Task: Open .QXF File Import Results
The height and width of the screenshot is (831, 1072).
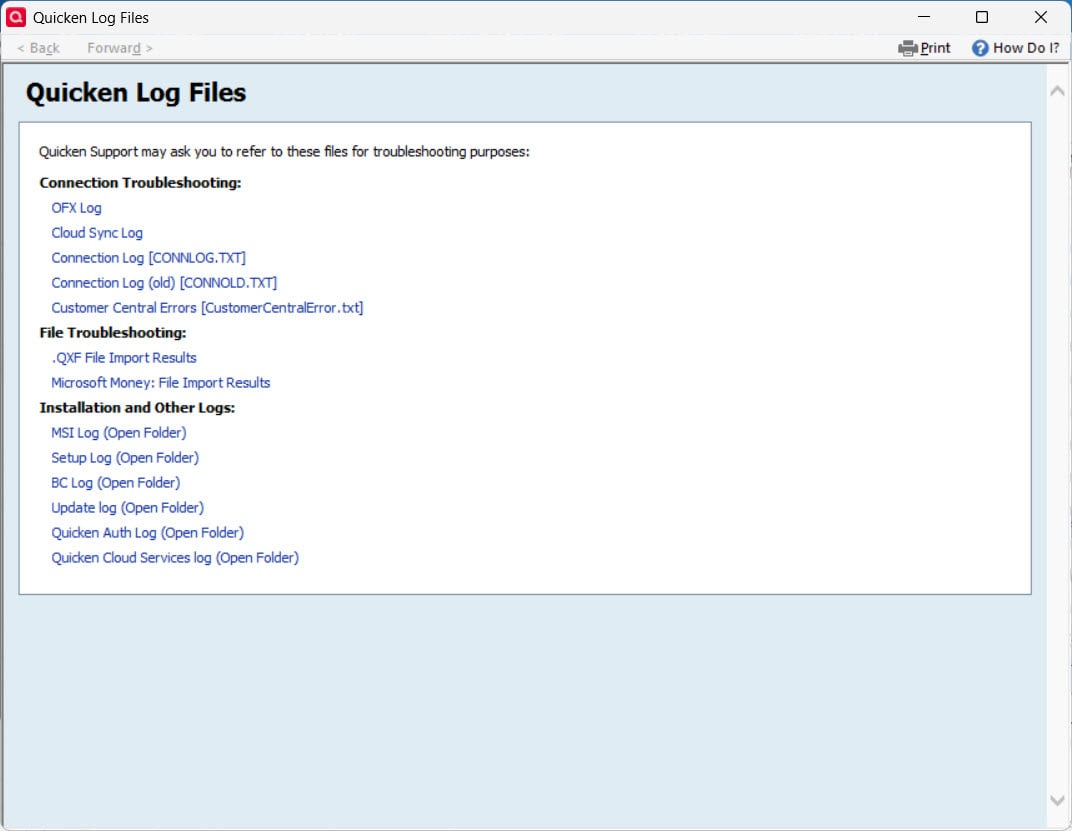Action: [x=124, y=358]
